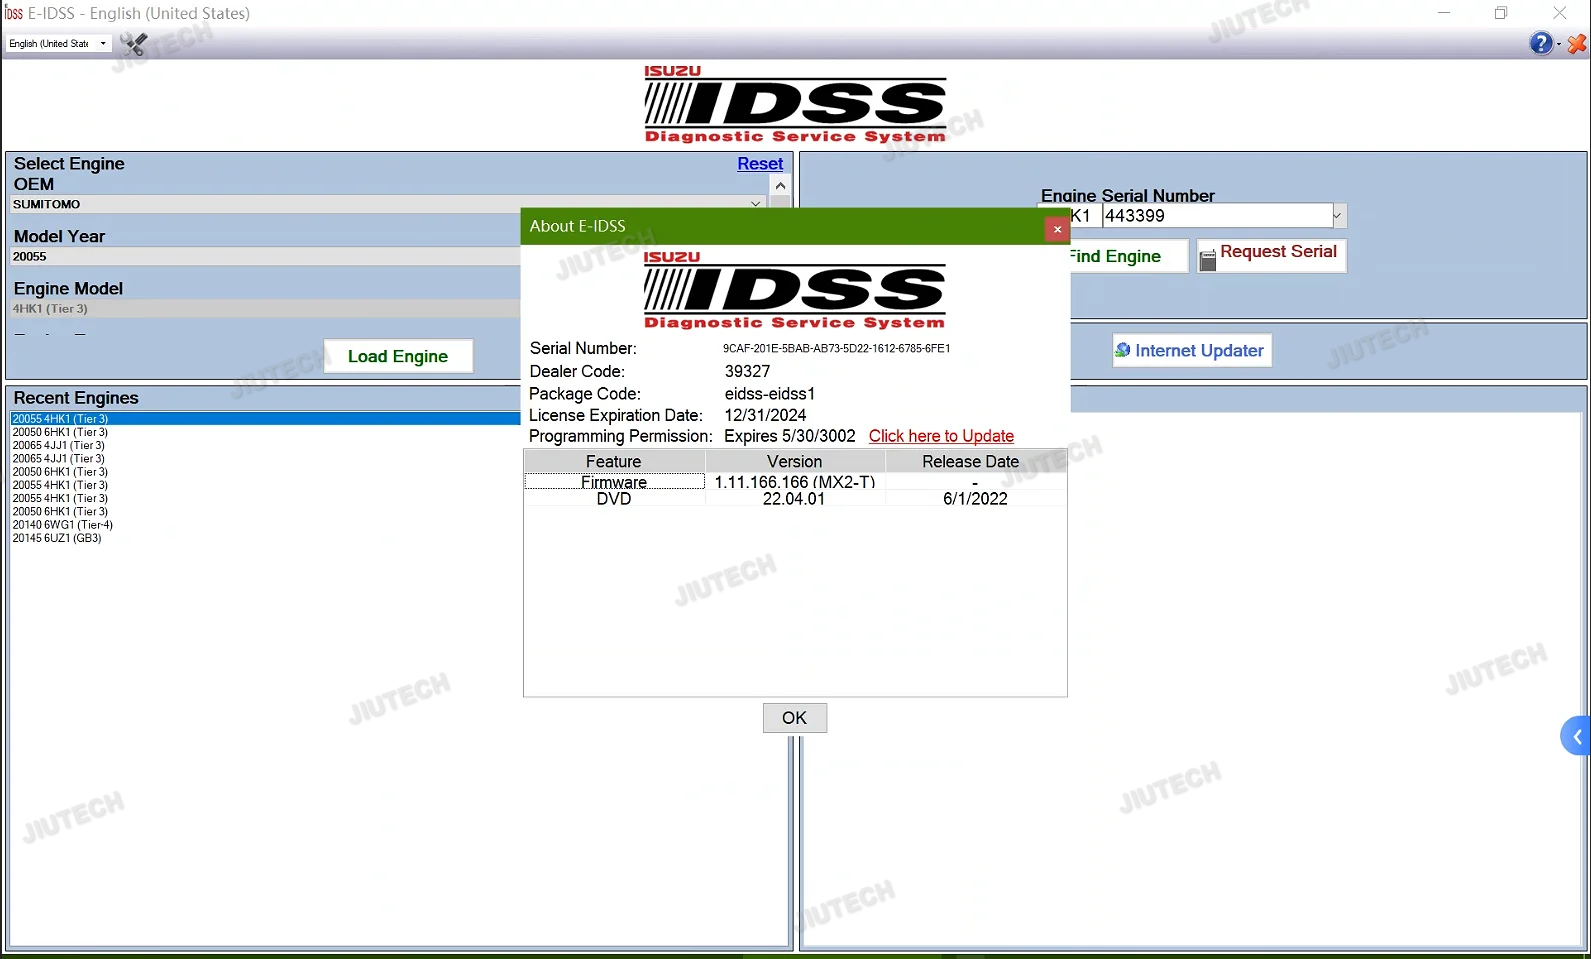Open the dropdown arrow next to Help icon

1559,45
